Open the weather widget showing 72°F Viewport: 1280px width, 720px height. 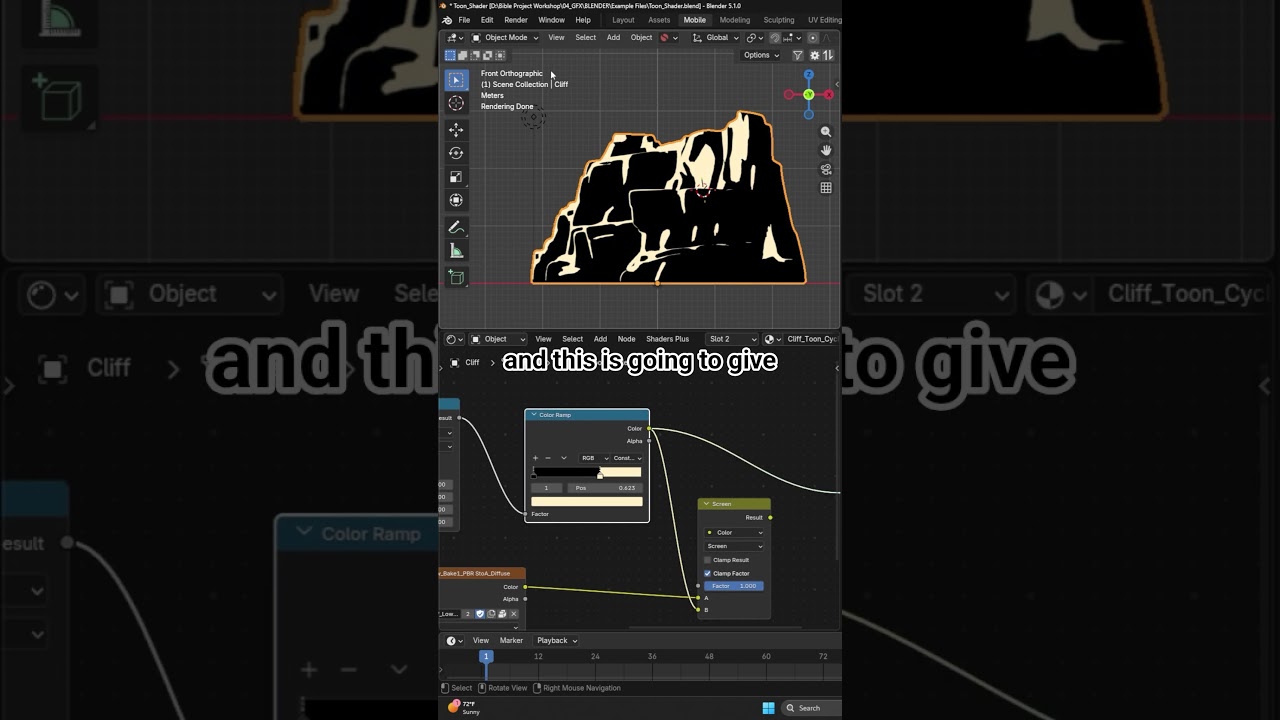(x=465, y=707)
